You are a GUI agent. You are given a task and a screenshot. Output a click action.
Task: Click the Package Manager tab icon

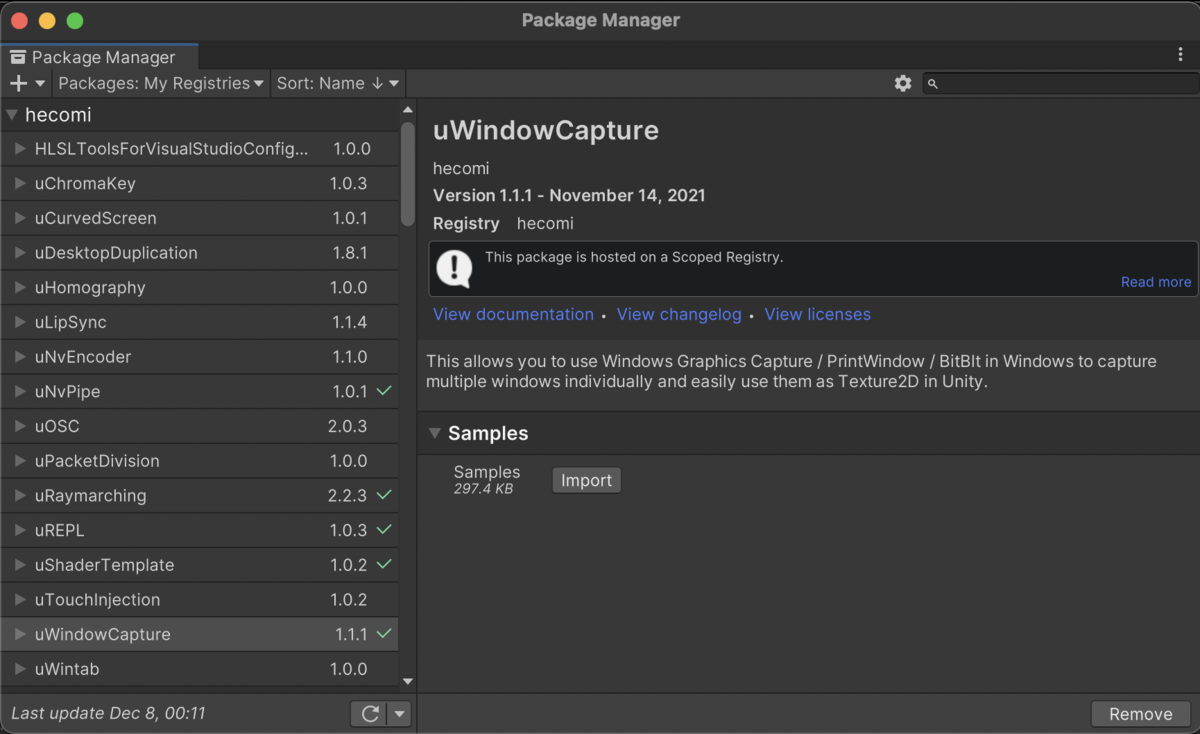pyautogui.click(x=18, y=57)
